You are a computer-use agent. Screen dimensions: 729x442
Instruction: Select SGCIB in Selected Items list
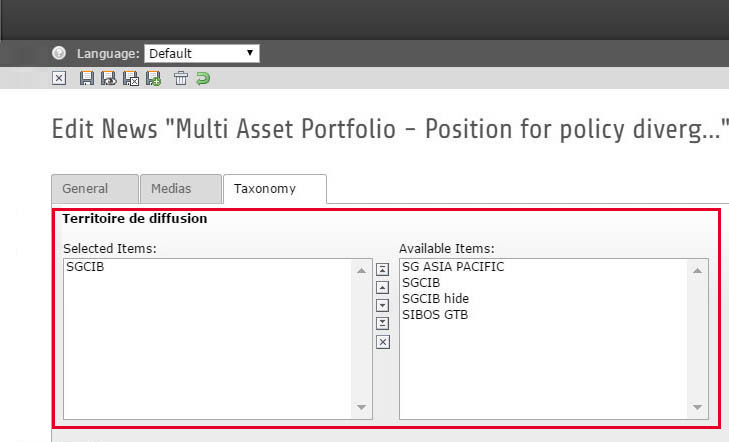(x=85, y=267)
